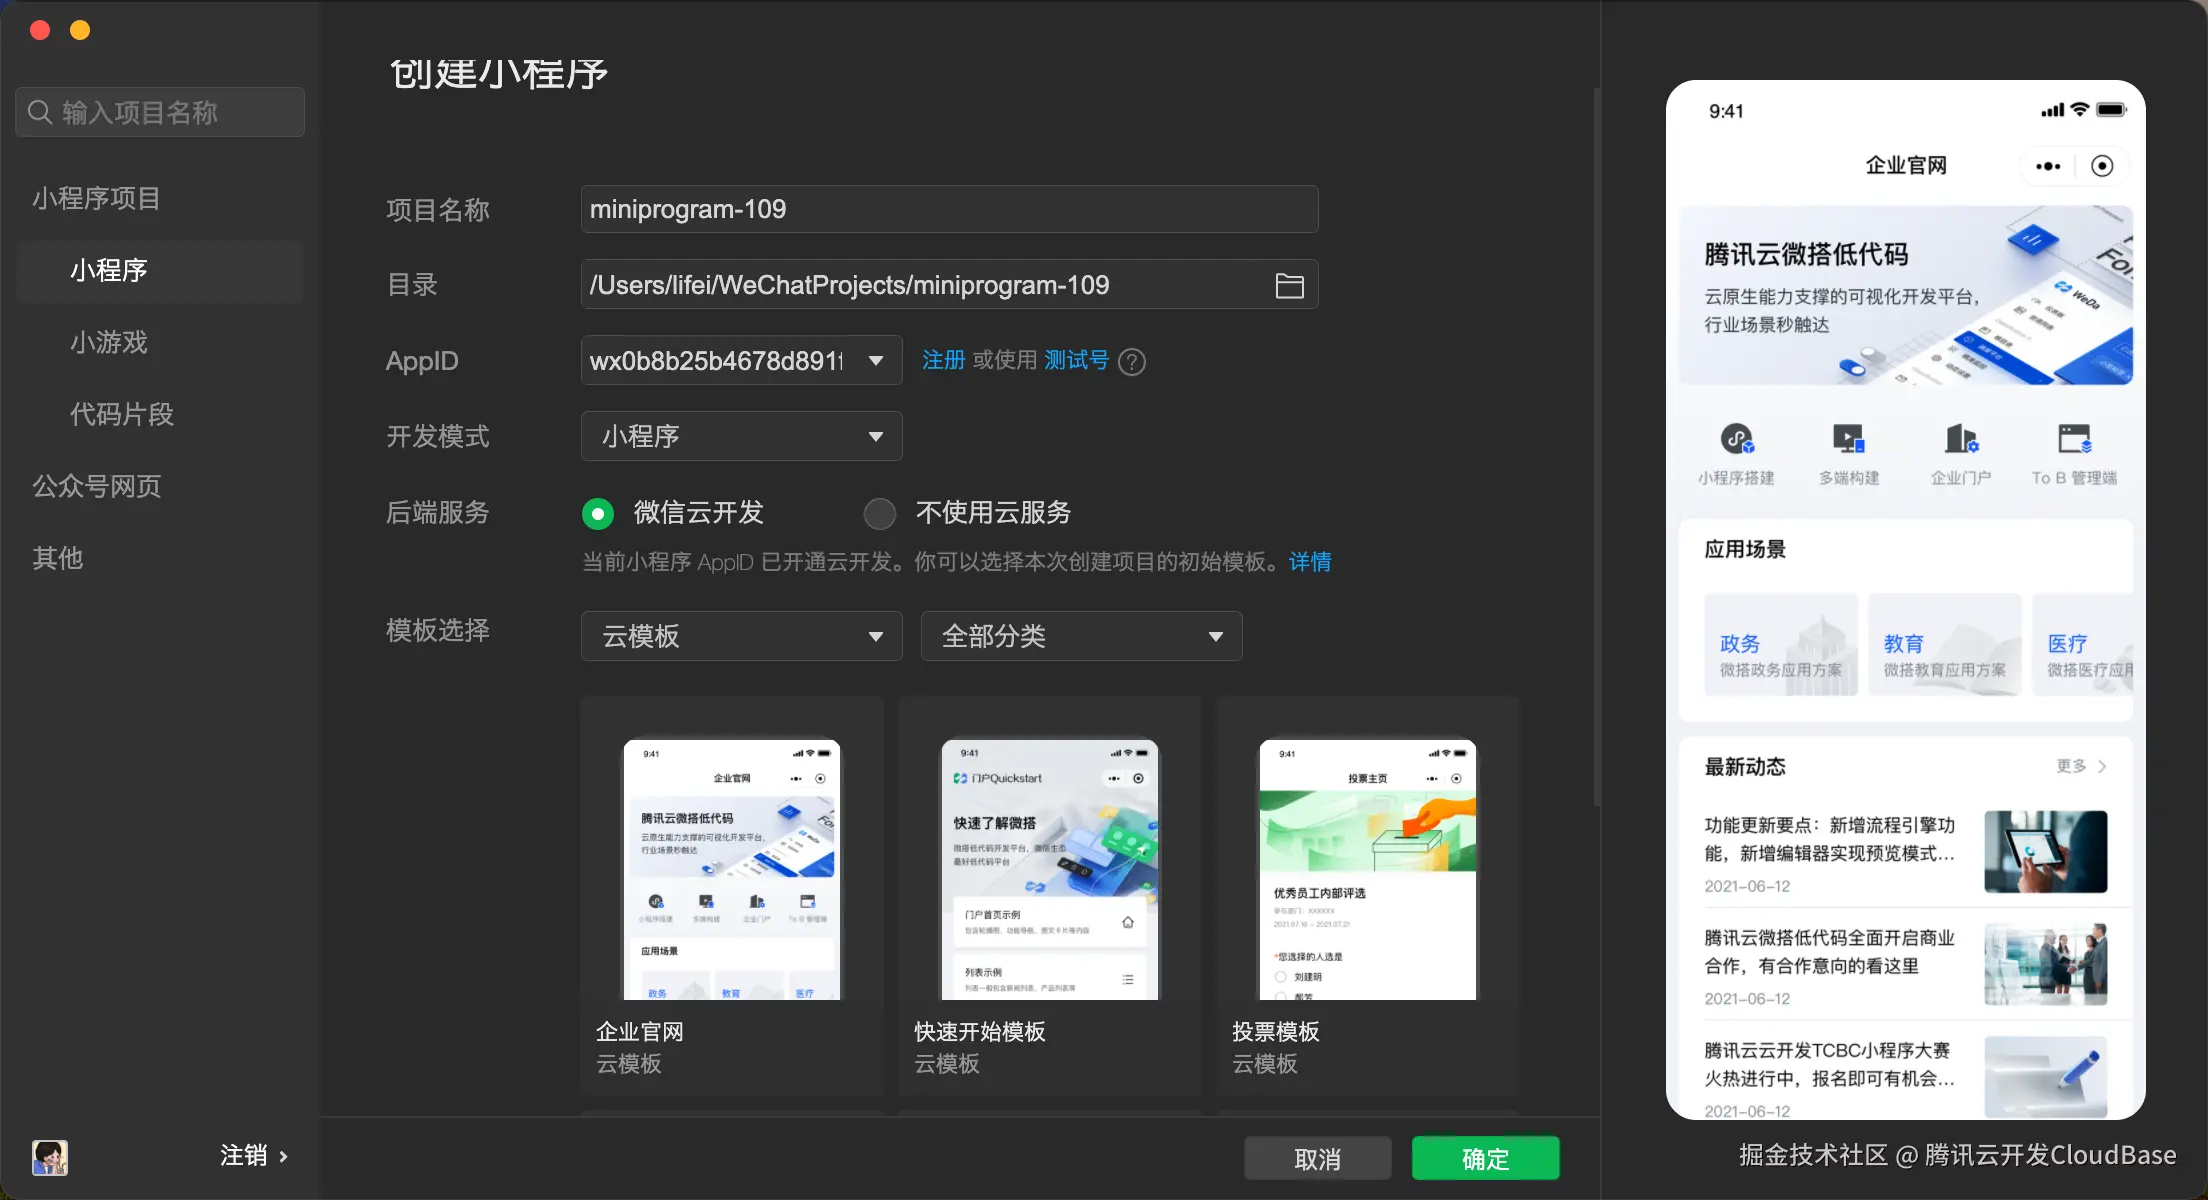The width and height of the screenshot is (2208, 1200).
Task: Click the 小程序搭建 icon in phone preview
Action: pos(1737,440)
